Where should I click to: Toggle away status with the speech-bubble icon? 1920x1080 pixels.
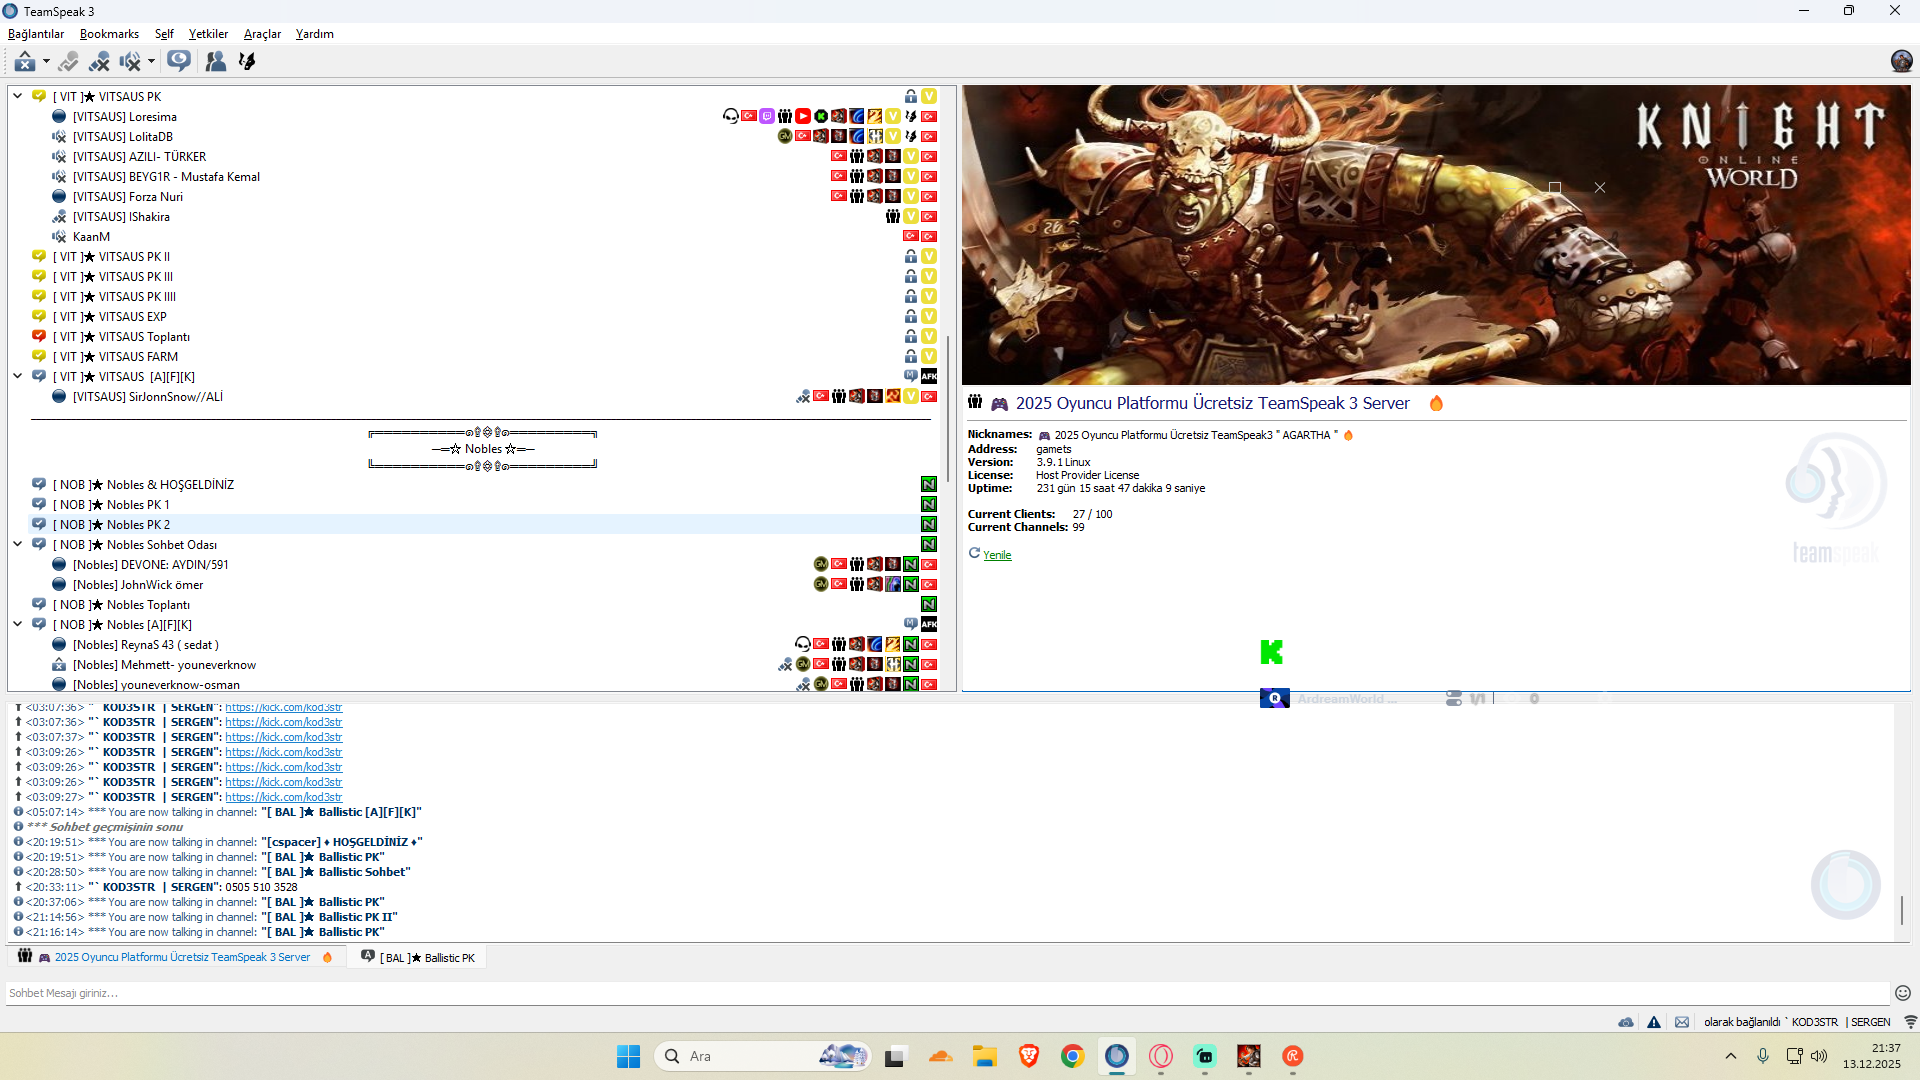tap(179, 62)
